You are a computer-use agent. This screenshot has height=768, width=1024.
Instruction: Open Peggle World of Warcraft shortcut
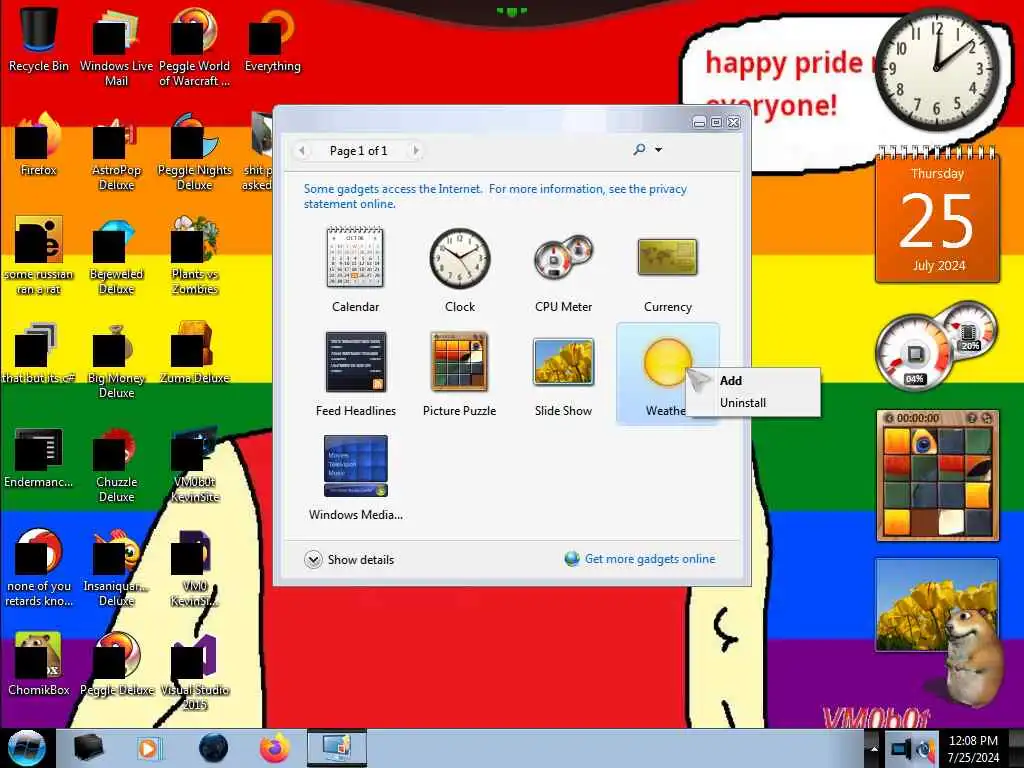(195, 47)
